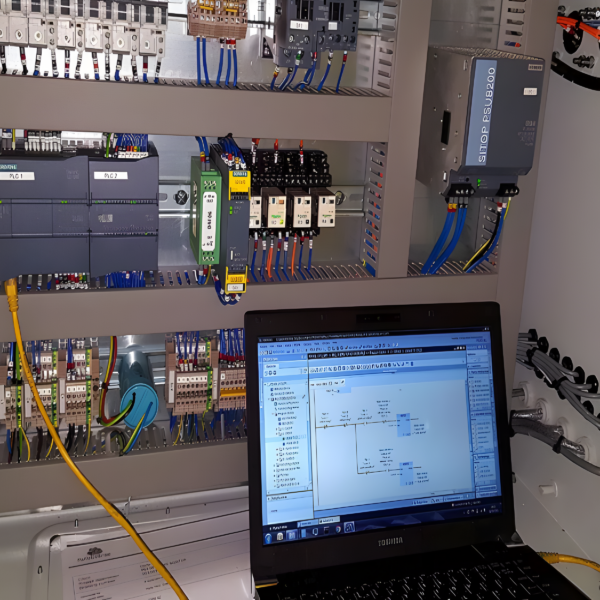Select the upper blue function block in the ladder
600x600 pixels.
(404, 424)
